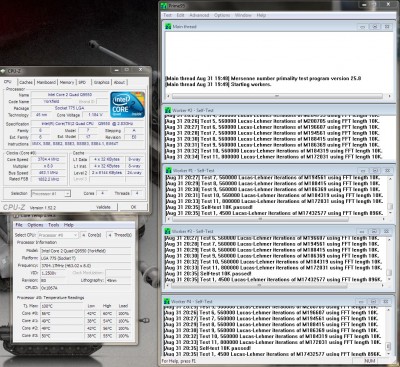Click the Prime95 title bar icon

(164, 6)
